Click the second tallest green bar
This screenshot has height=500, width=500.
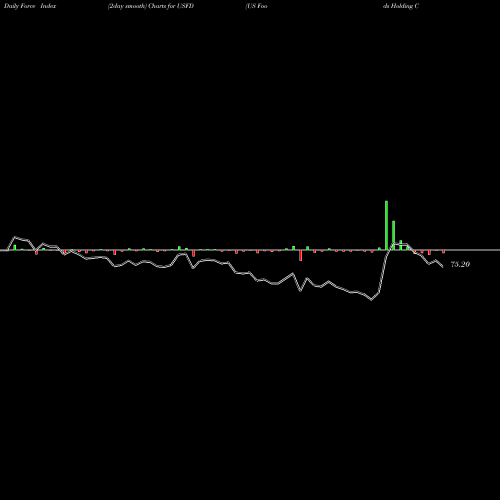[x=394, y=235]
